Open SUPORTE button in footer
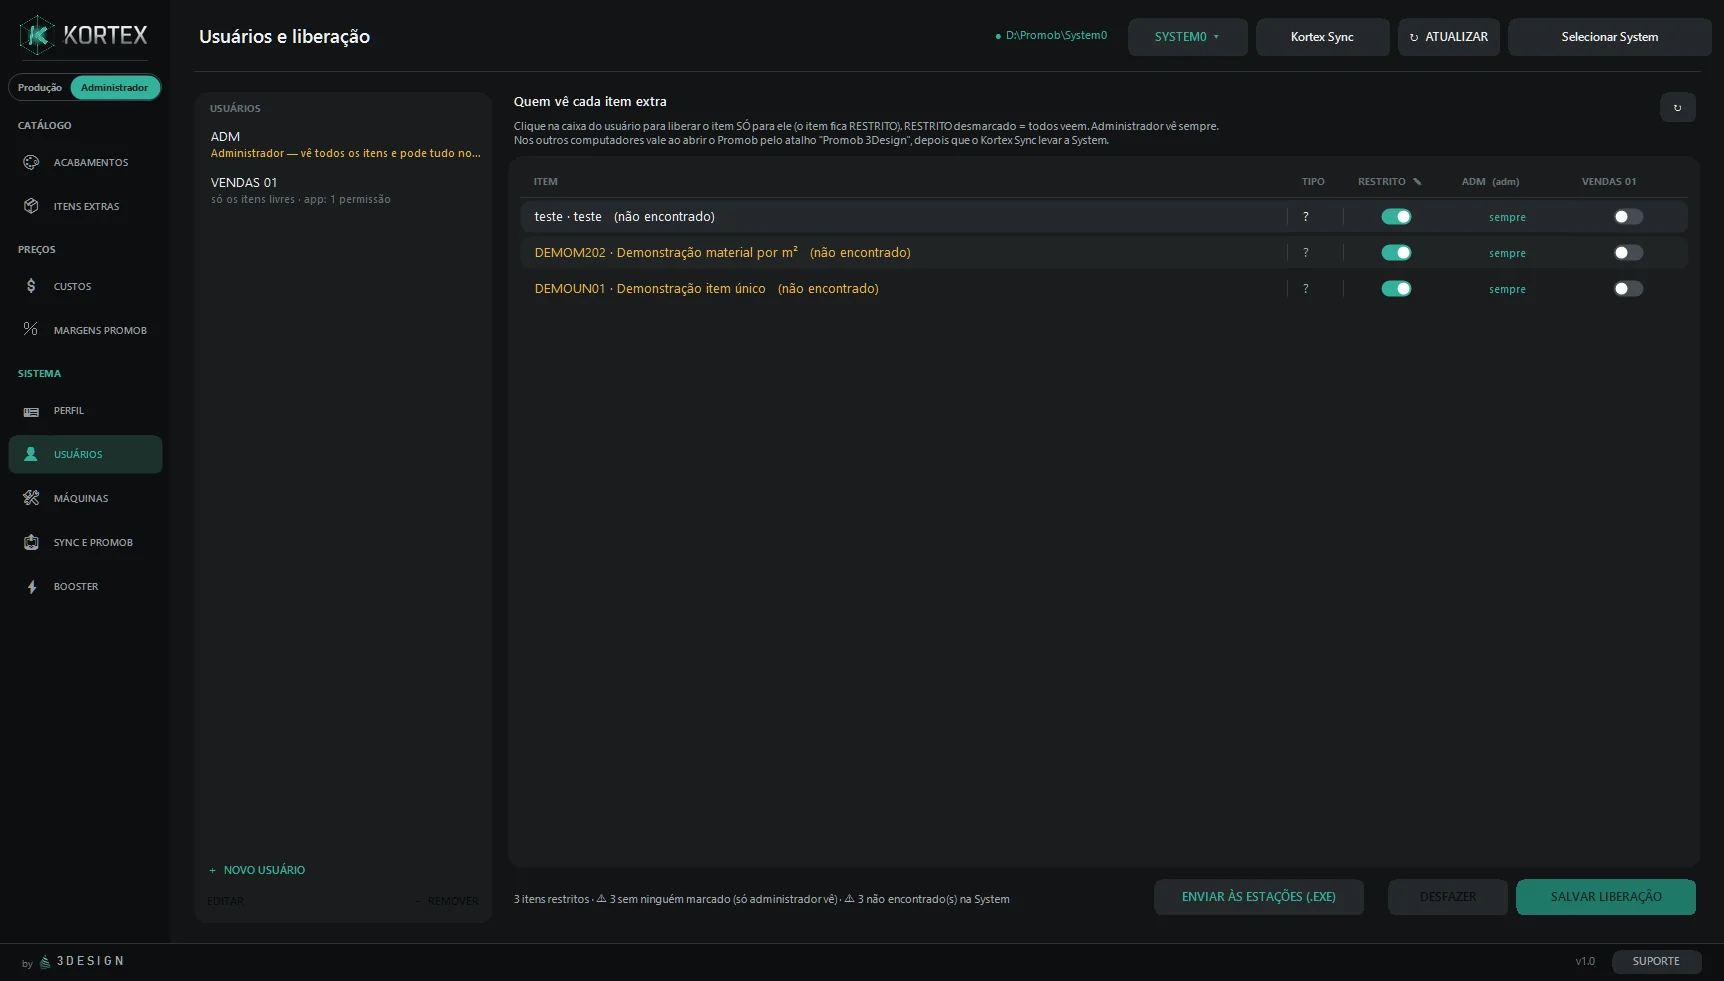The width and height of the screenshot is (1724, 981). point(1656,961)
